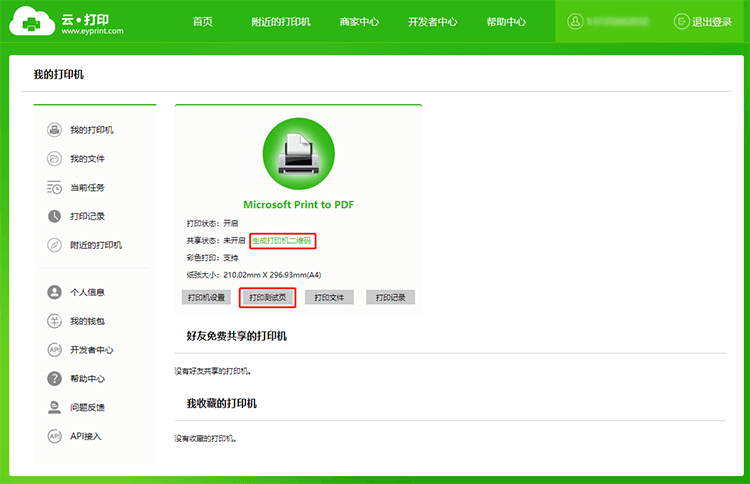The image size is (750, 484).
Task: Select 我的文件 in the sidebar
Action: (x=88, y=159)
